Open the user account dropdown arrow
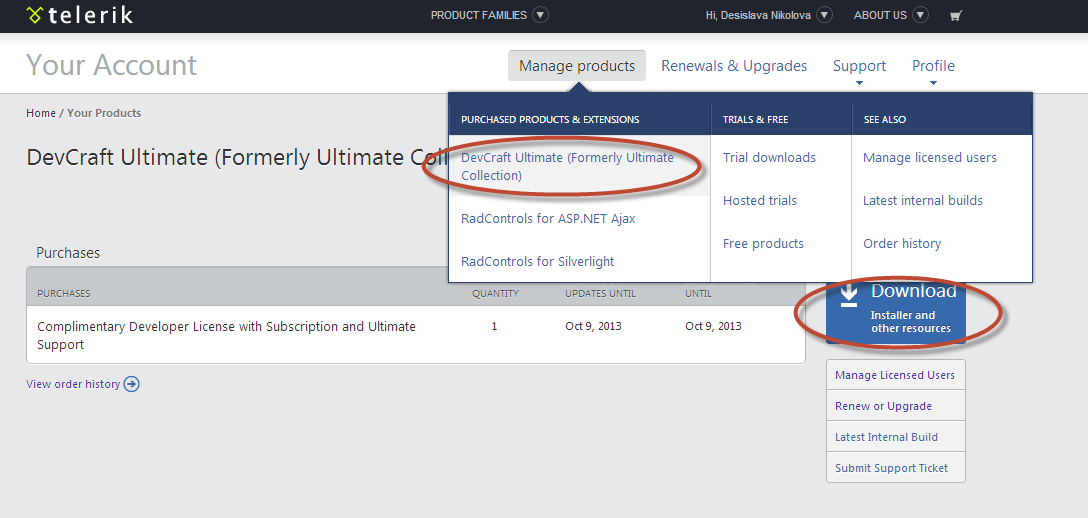The height and width of the screenshot is (518, 1088). (824, 15)
